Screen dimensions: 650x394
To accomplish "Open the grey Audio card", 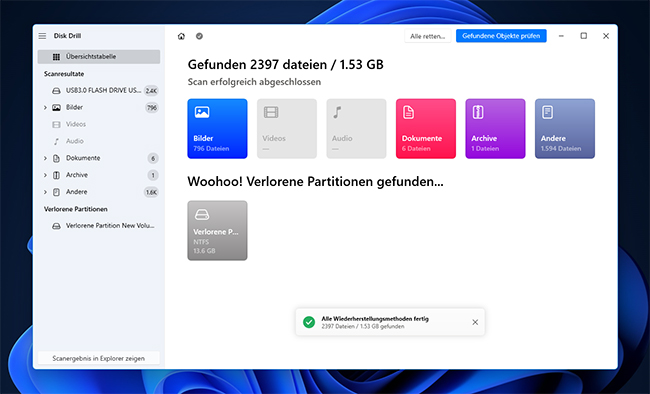I will click(356, 129).
